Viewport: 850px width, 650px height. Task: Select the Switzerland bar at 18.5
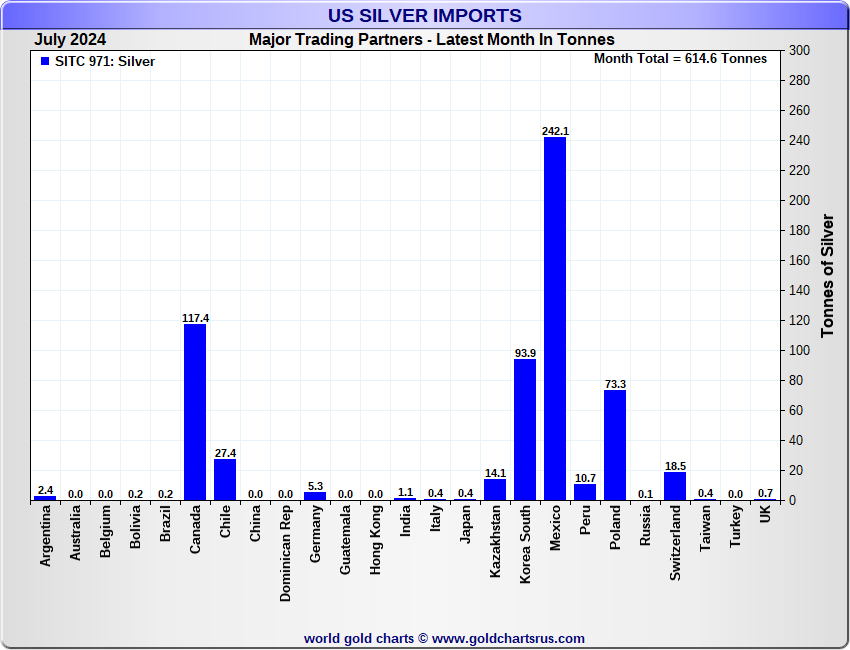[x=675, y=486]
